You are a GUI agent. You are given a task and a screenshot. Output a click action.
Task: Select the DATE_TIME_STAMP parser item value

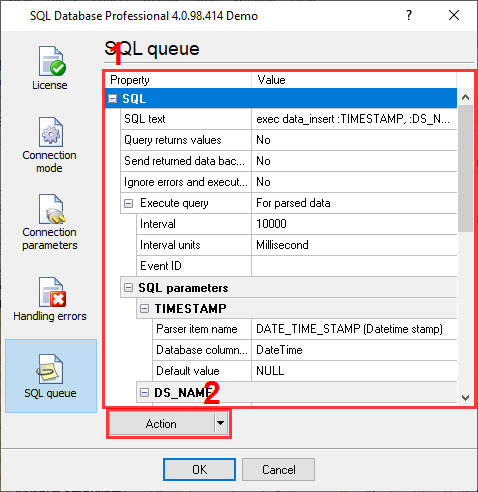coord(354,329)
